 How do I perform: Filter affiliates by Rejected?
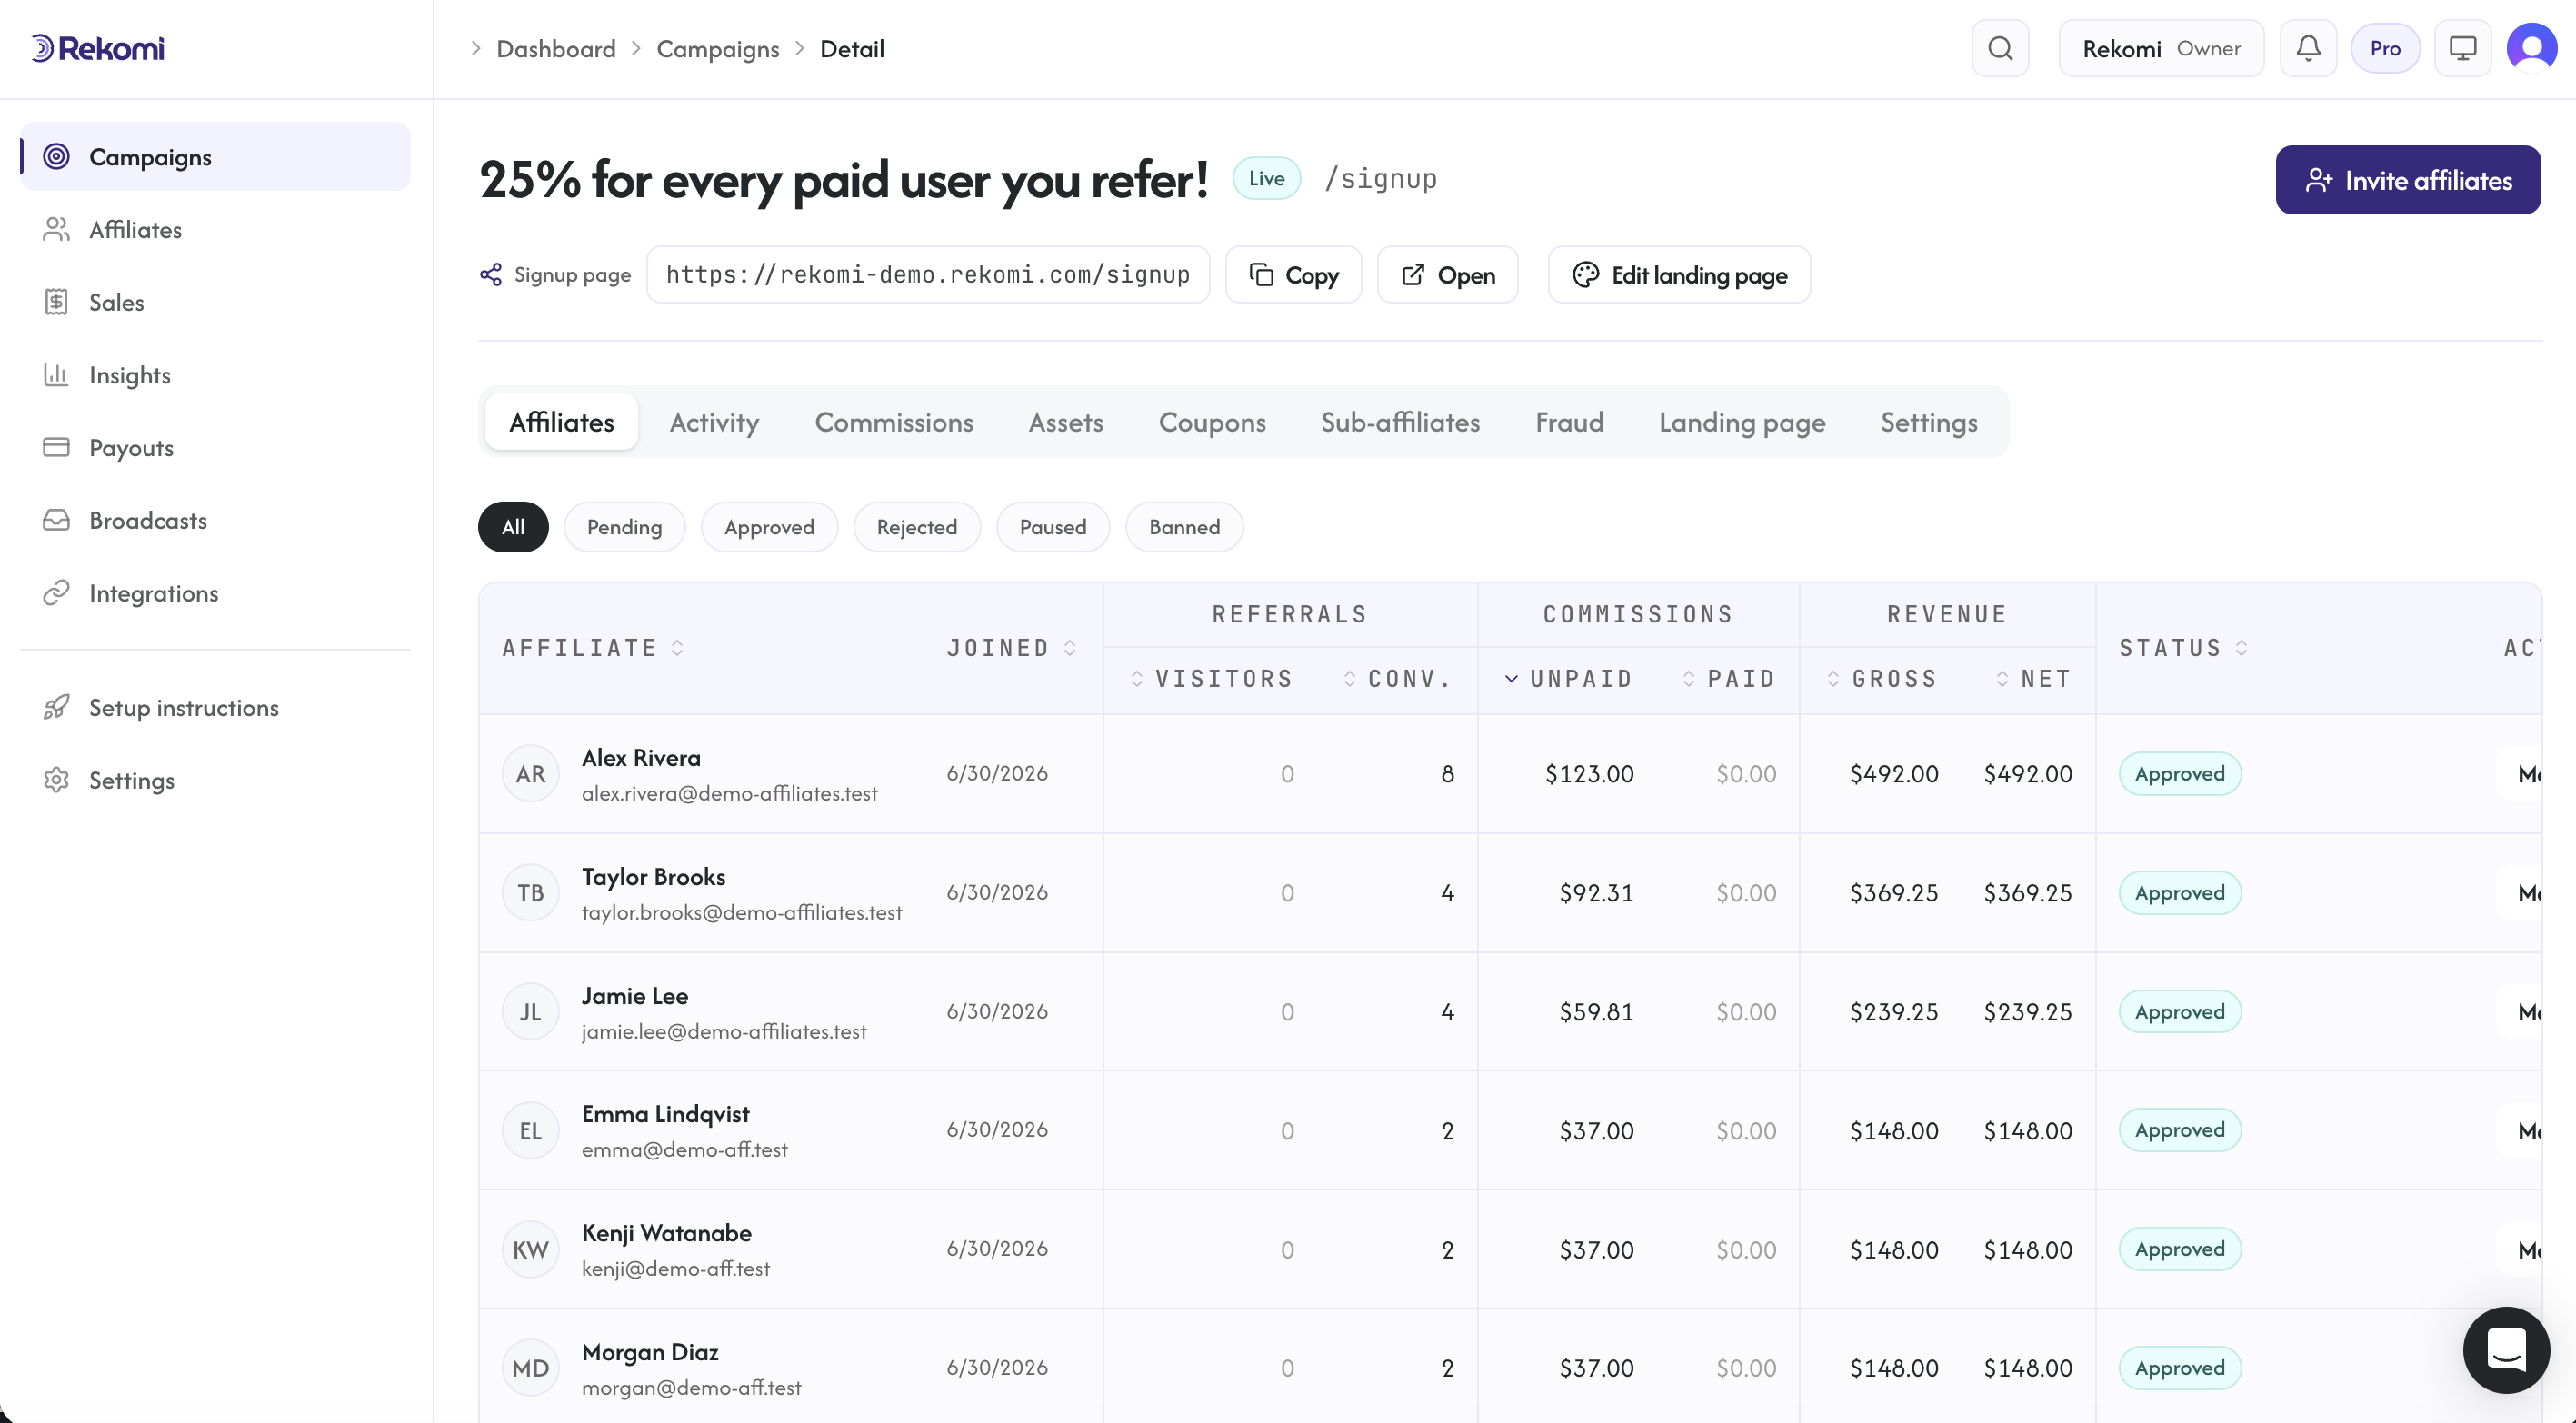[916, 527]
